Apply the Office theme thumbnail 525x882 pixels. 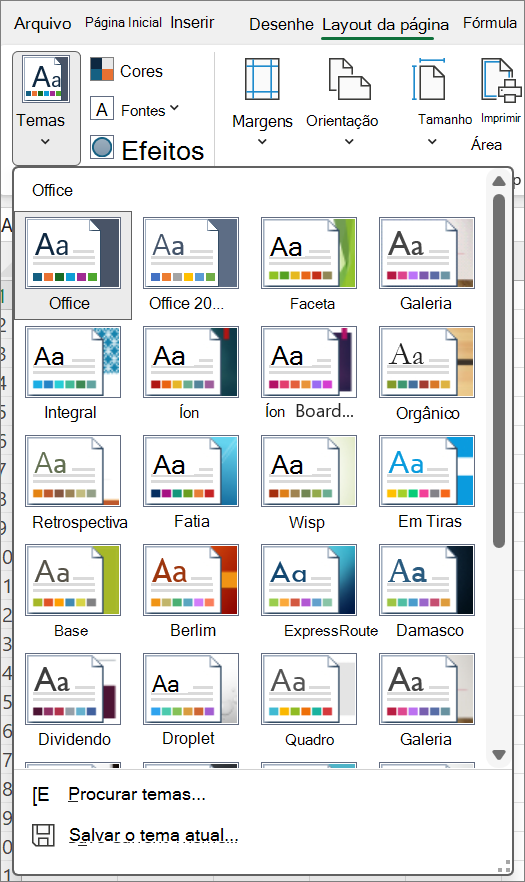73,253
